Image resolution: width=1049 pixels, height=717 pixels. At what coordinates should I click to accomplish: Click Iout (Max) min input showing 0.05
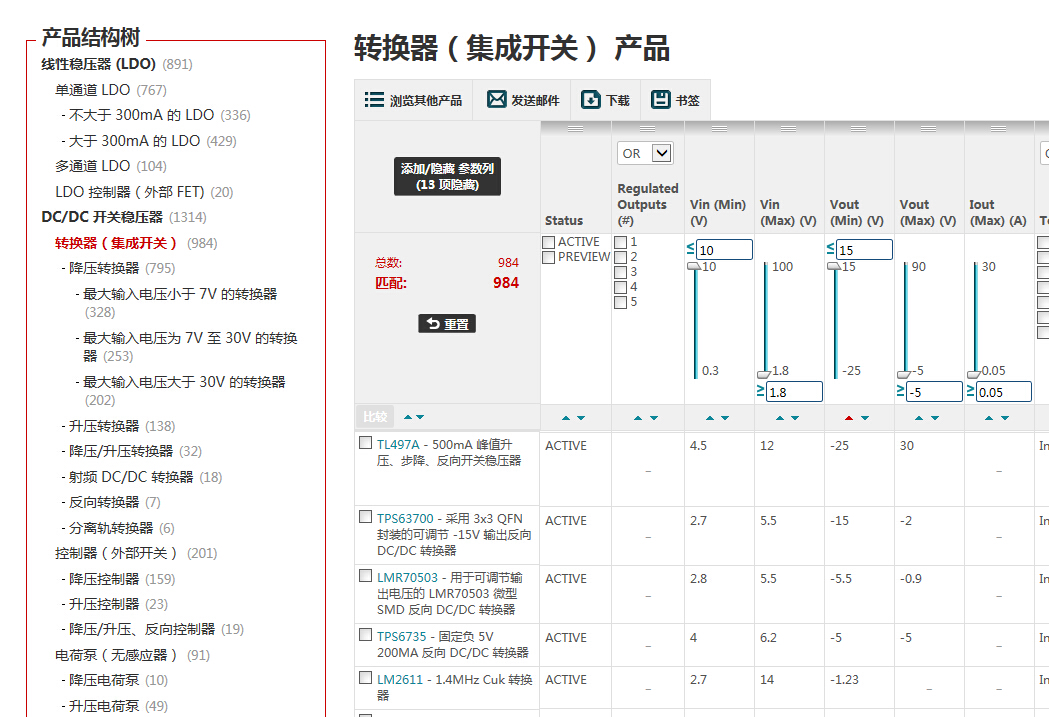click(1004, 392)
